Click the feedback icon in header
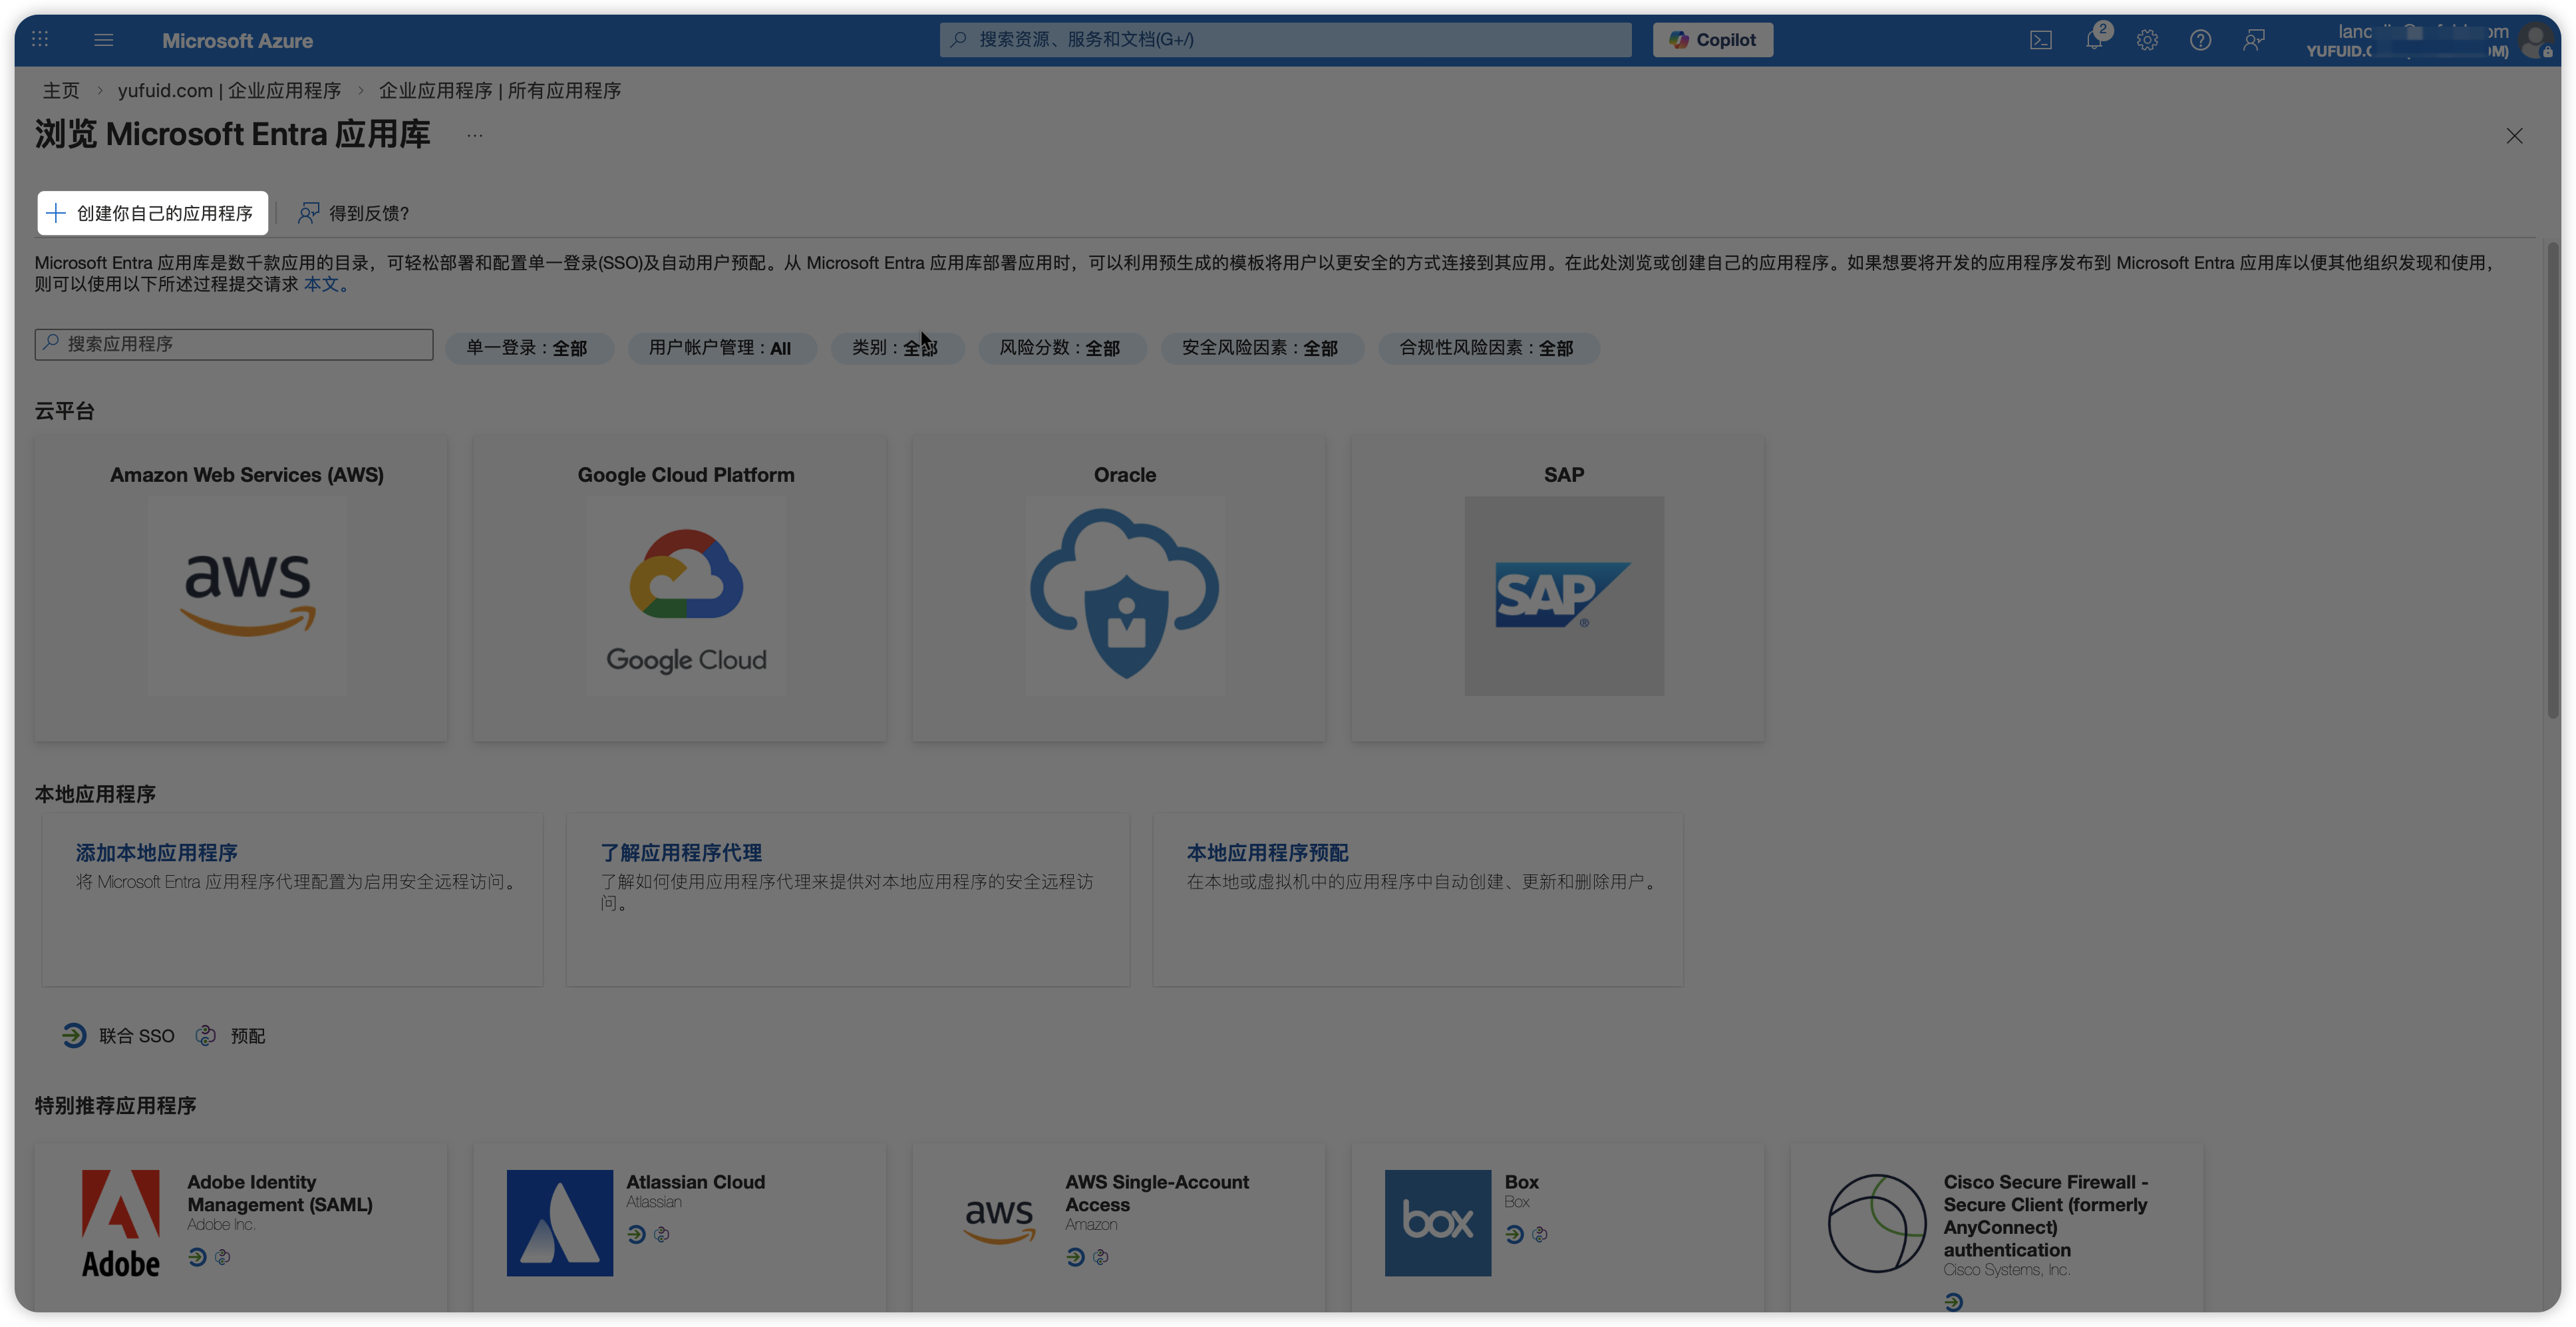This screenshot has height=1327, width=2576. 2253,40
